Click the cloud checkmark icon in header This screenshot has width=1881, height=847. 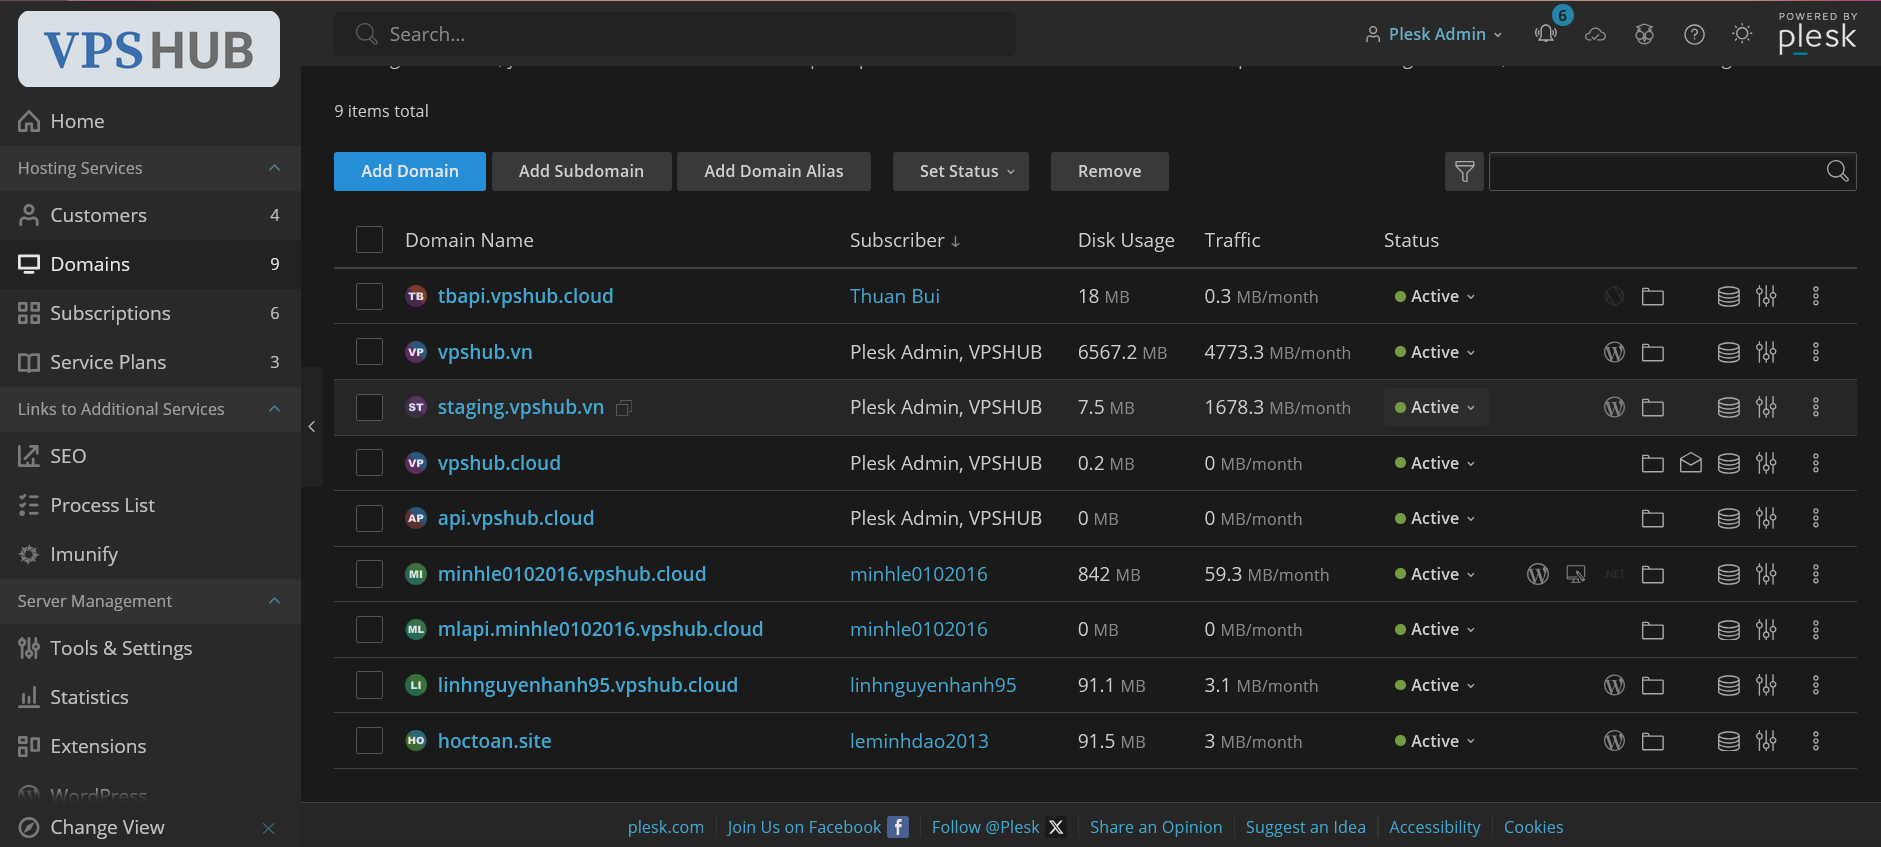coord(1595,34)
